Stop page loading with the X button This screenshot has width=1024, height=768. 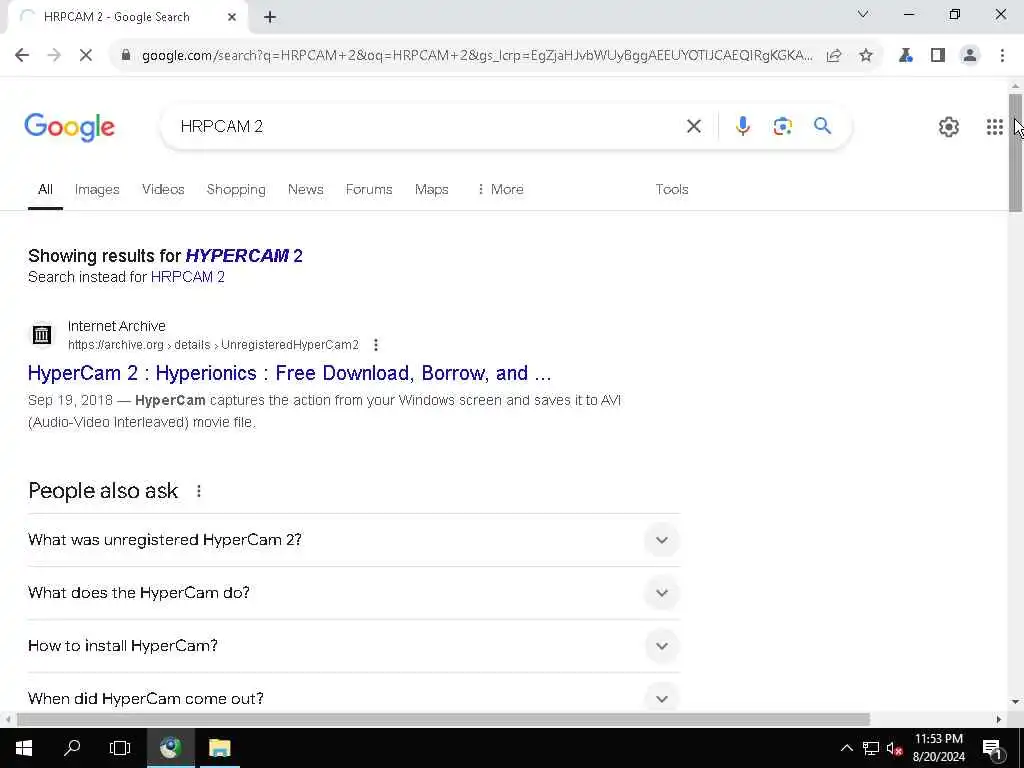point(86,56)
